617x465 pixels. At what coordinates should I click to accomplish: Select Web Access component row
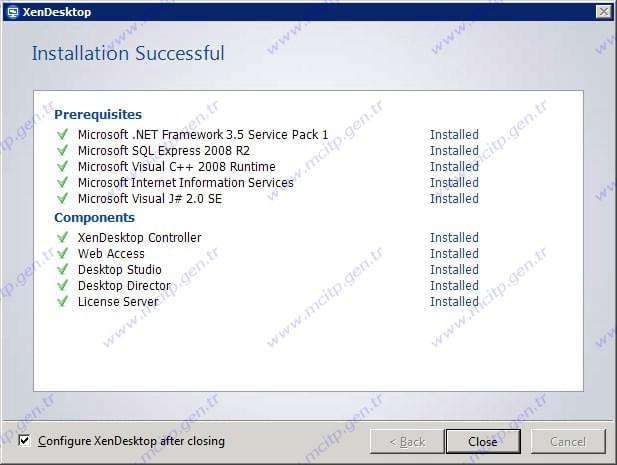click(268, 254)
